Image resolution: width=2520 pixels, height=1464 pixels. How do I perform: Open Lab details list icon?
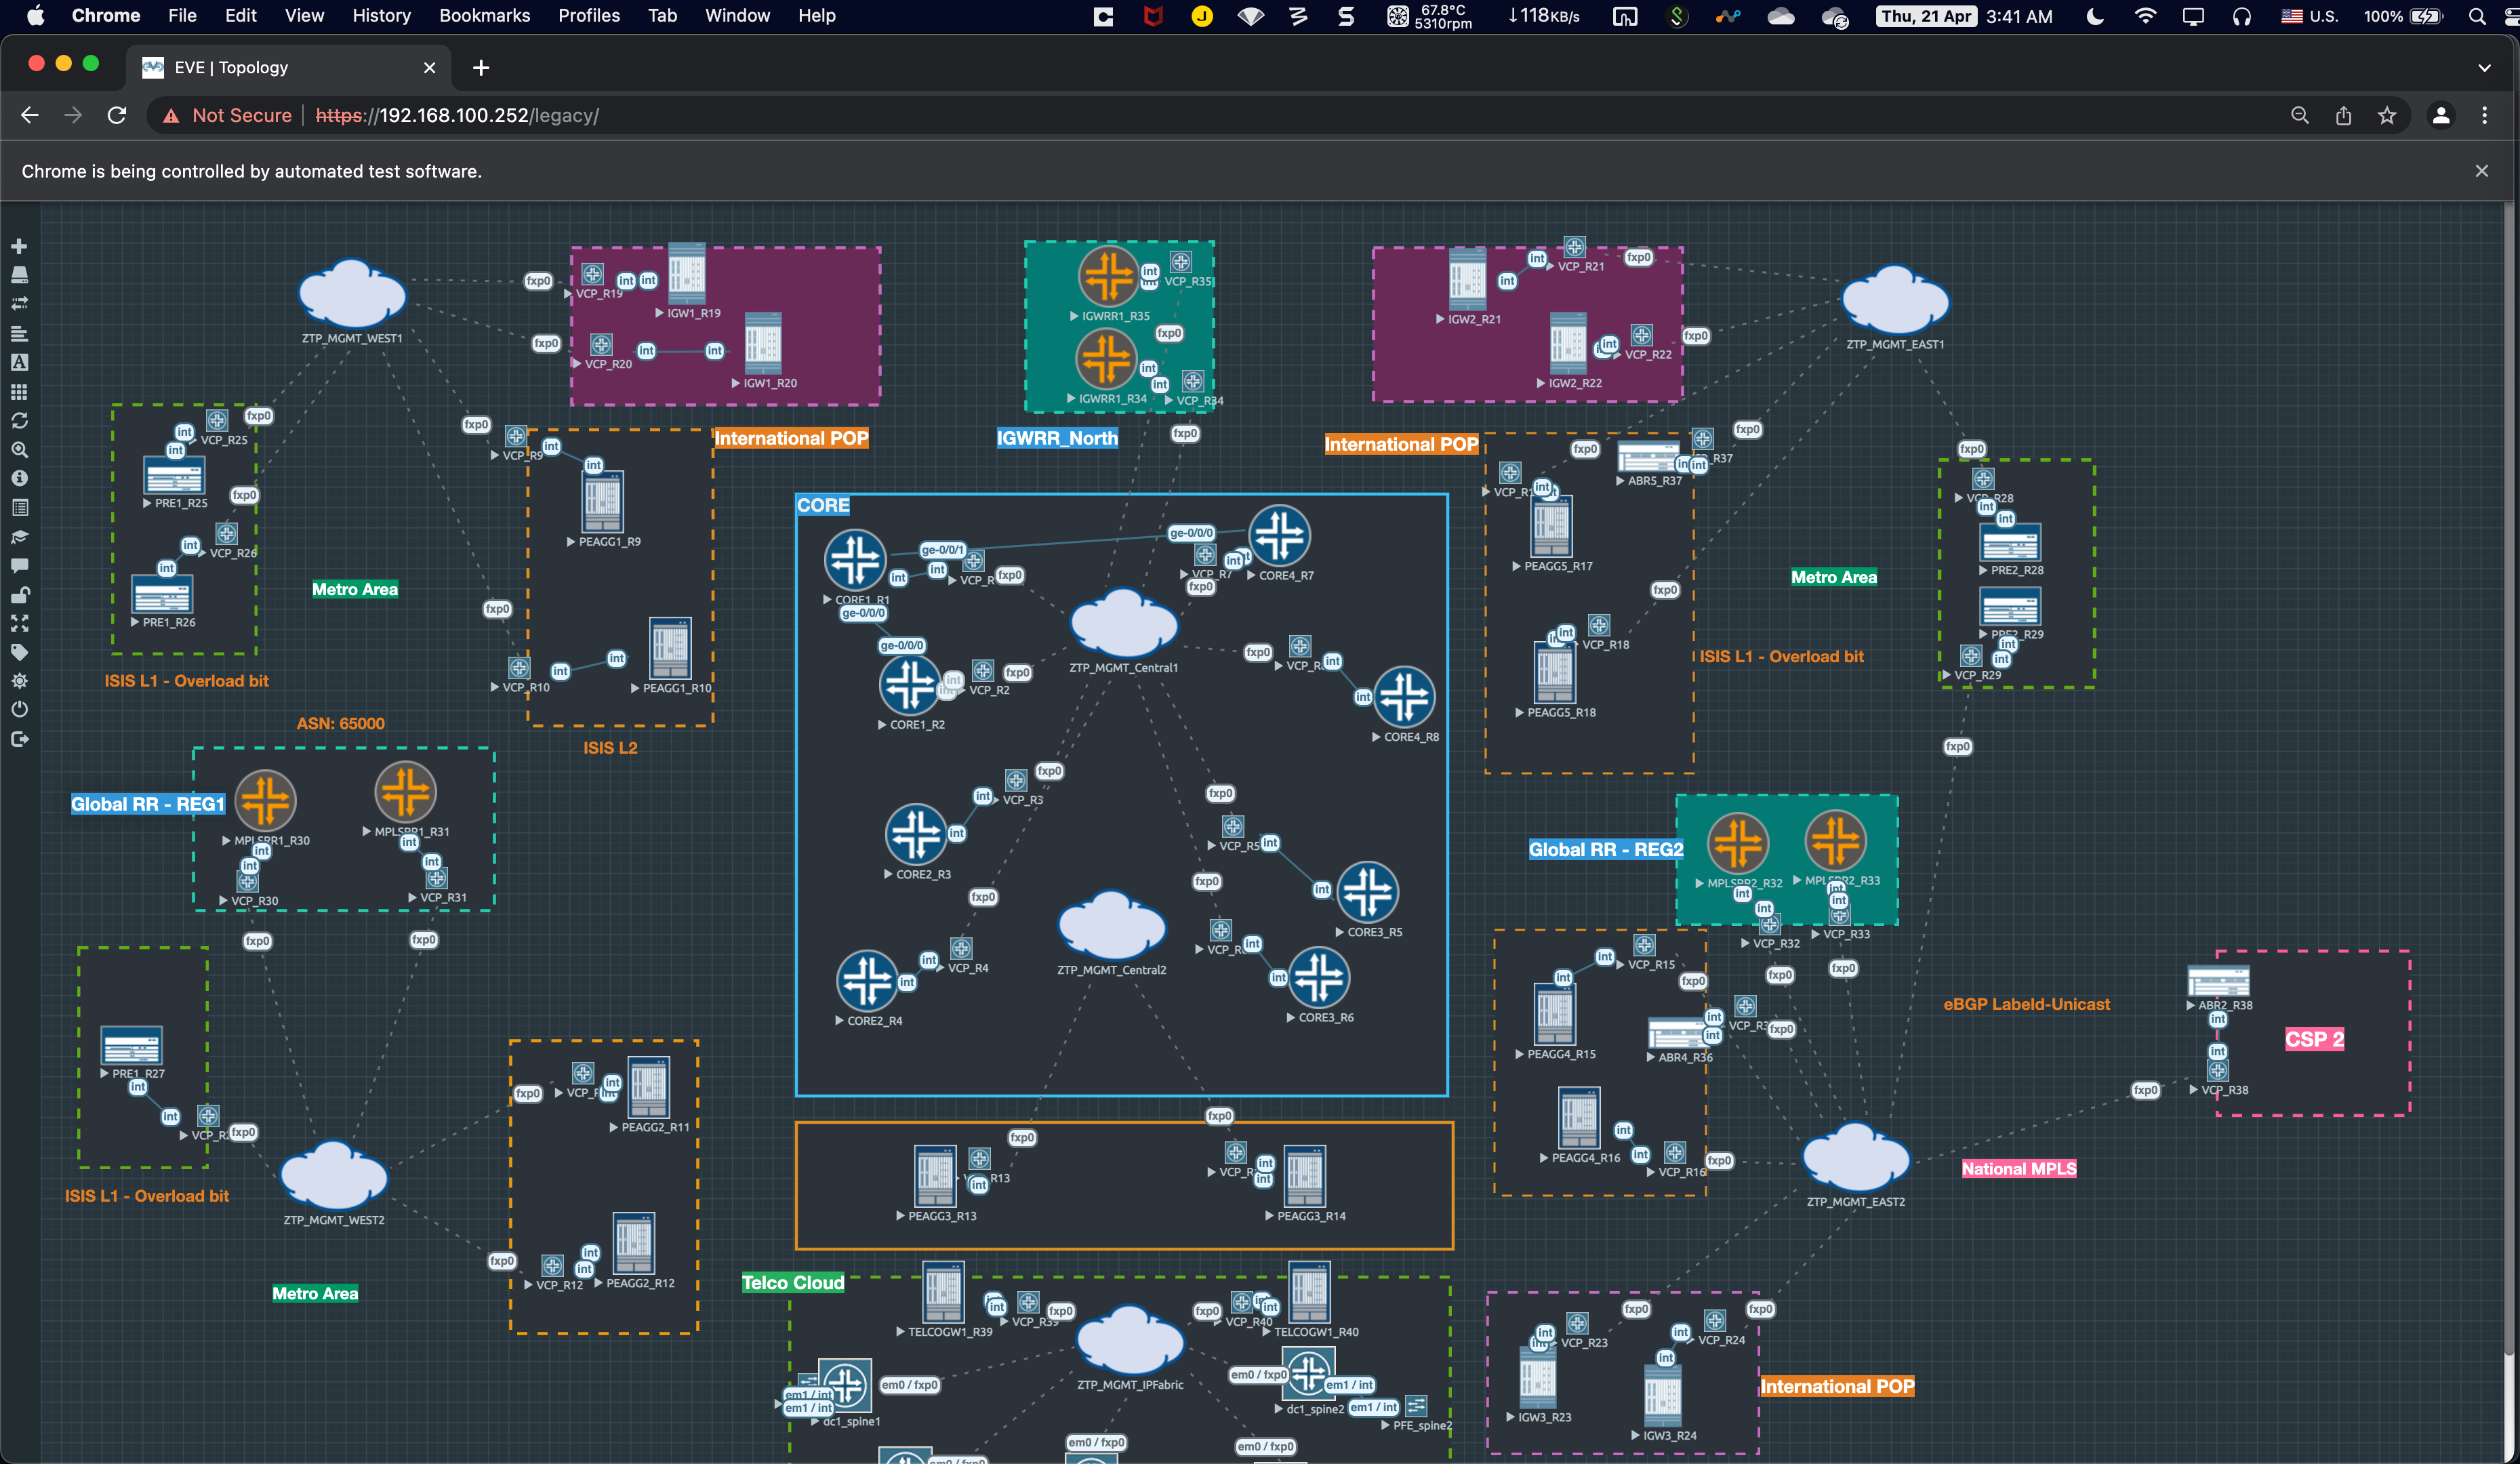point(19,508)
